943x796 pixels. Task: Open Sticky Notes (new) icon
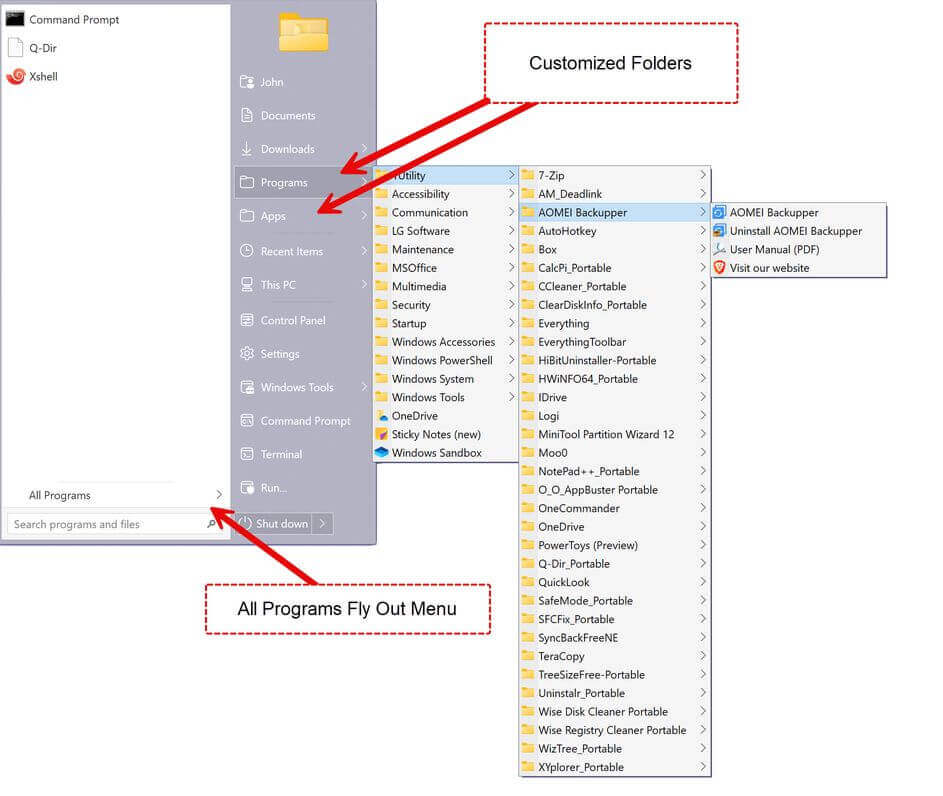point(382,434)
